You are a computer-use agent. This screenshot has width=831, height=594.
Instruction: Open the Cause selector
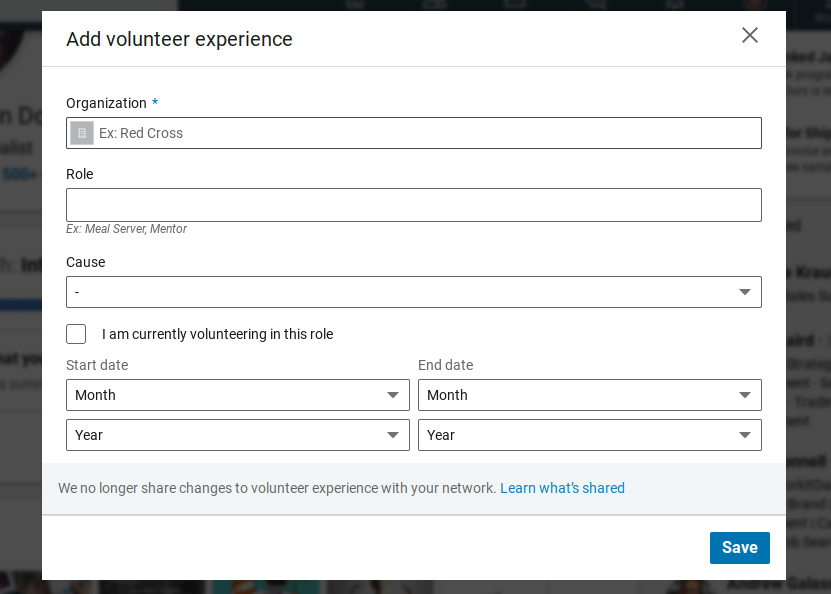[x=413, y=291]
